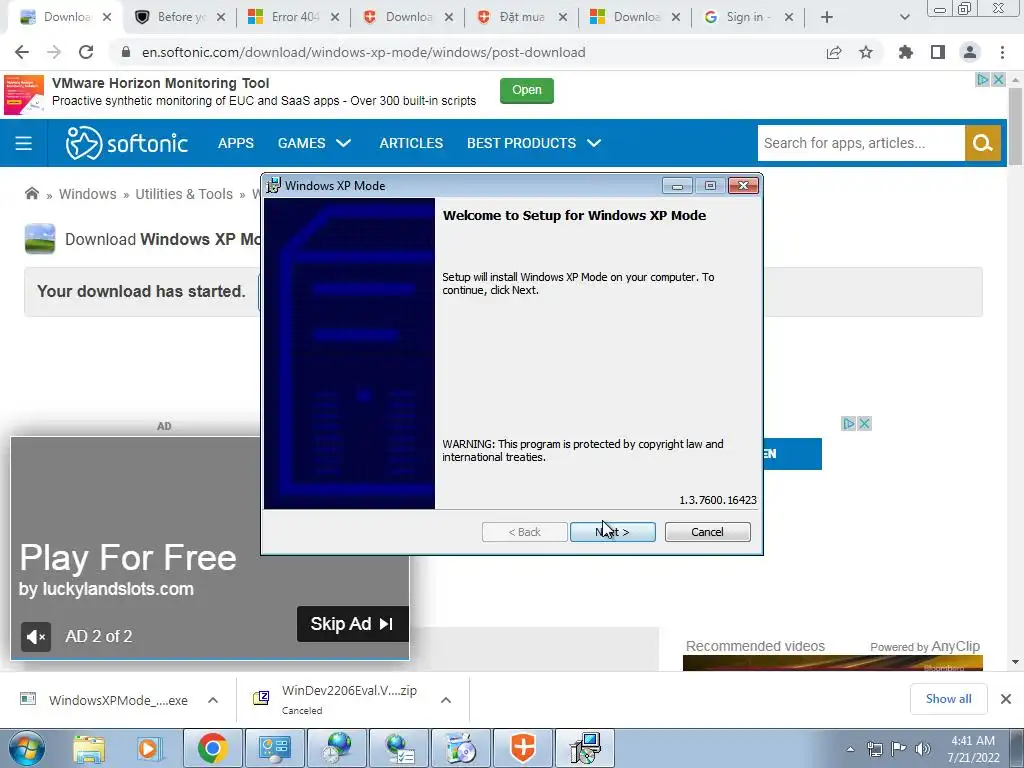Expand BEST PRODUCTS dropdown menu

534,143
